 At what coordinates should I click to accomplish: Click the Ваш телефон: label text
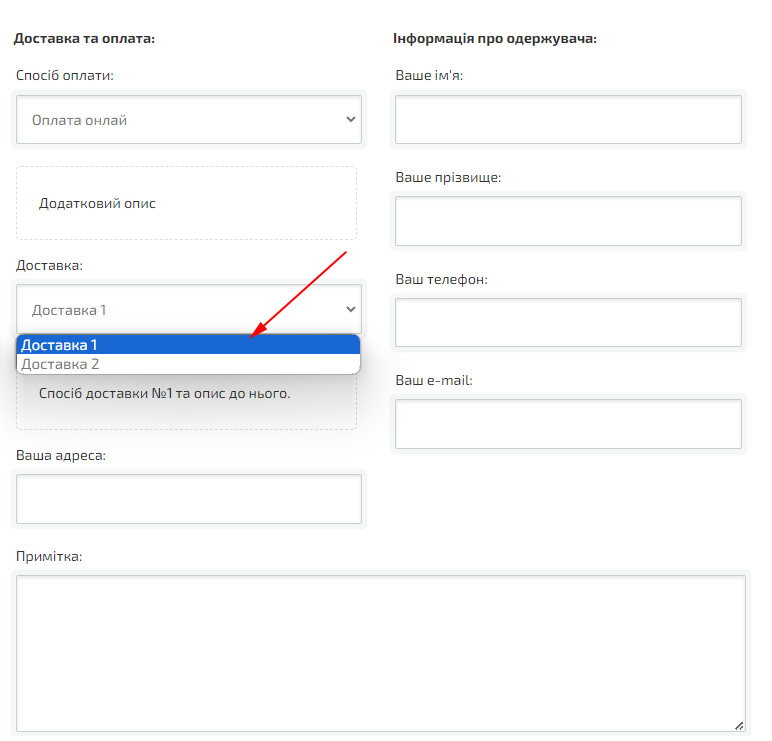coord(441,279)
